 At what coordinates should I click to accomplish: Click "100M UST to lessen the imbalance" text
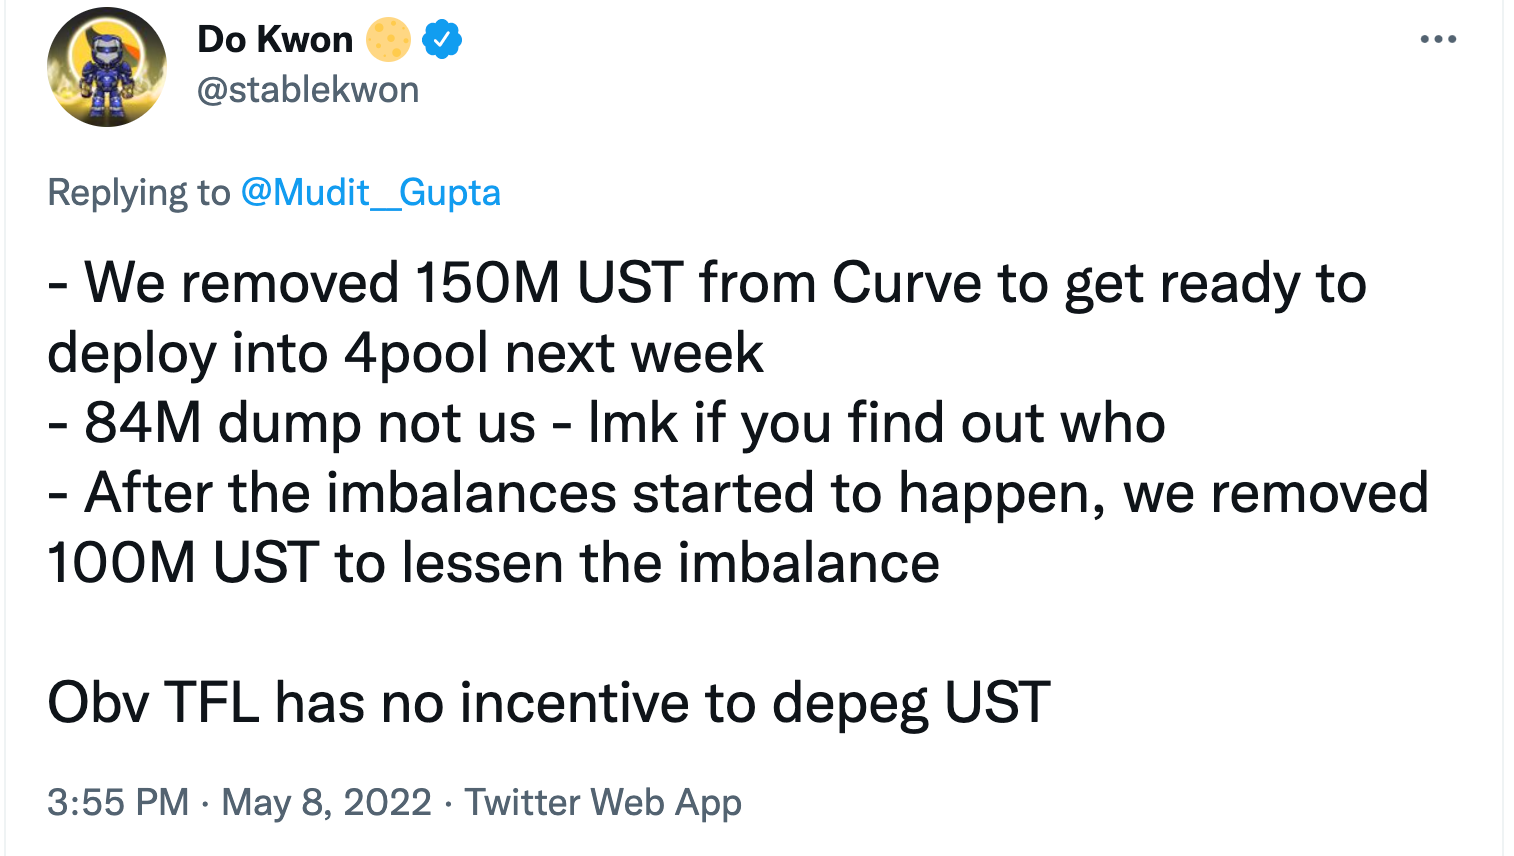[x=493, y=563]
